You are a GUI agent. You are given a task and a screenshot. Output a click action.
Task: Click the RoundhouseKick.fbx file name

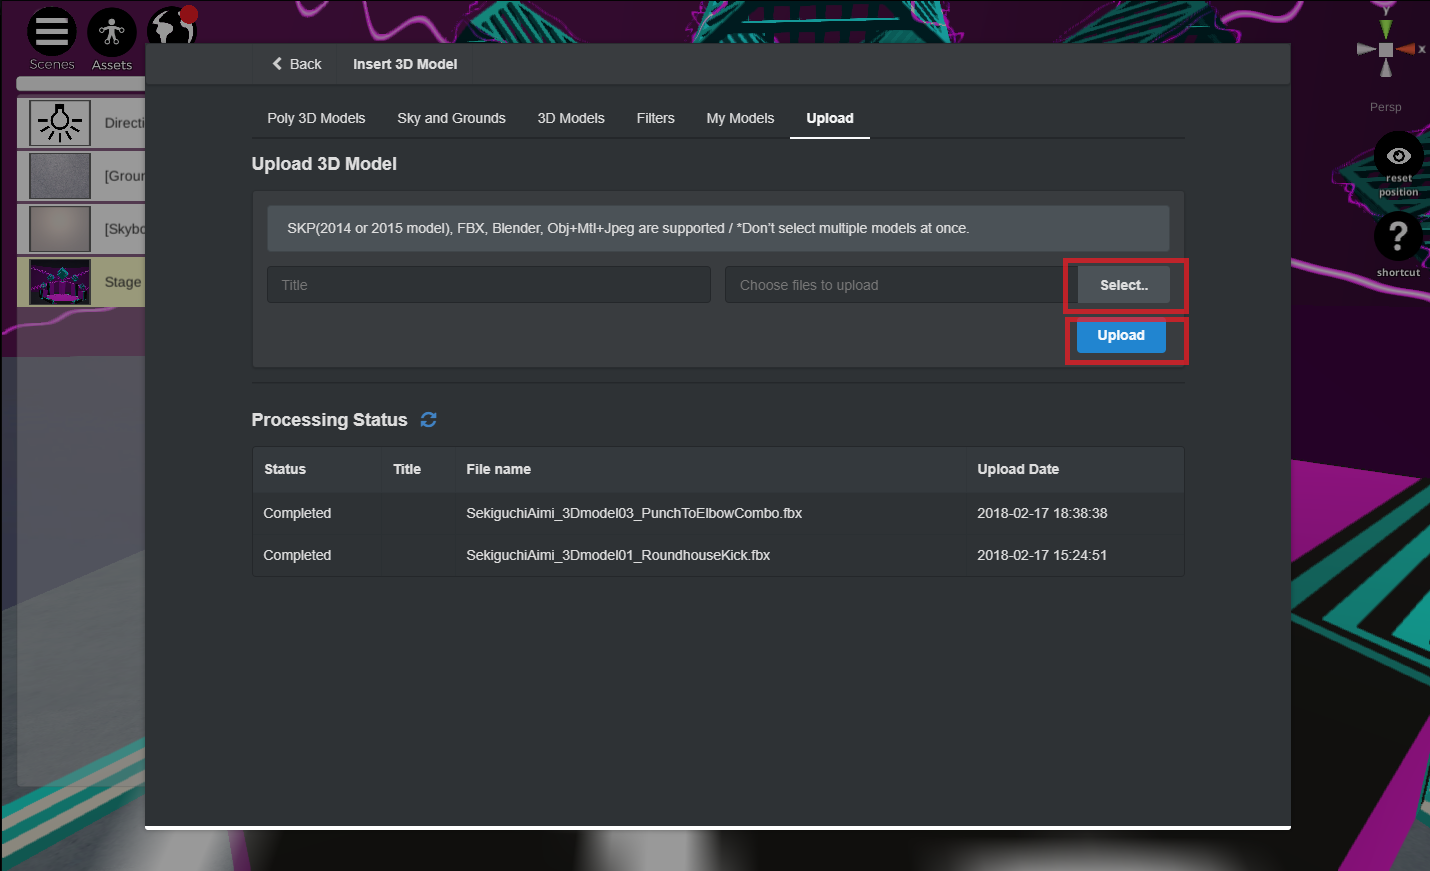(x=618, y=555)
